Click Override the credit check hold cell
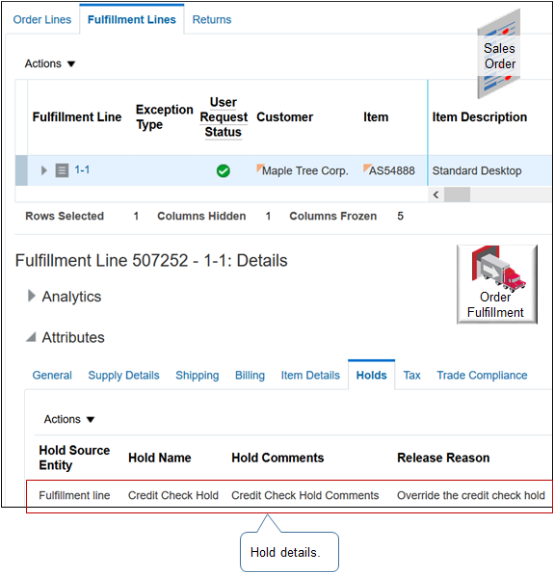The width and height of the screenshot is (554, 573). [471, 495]
